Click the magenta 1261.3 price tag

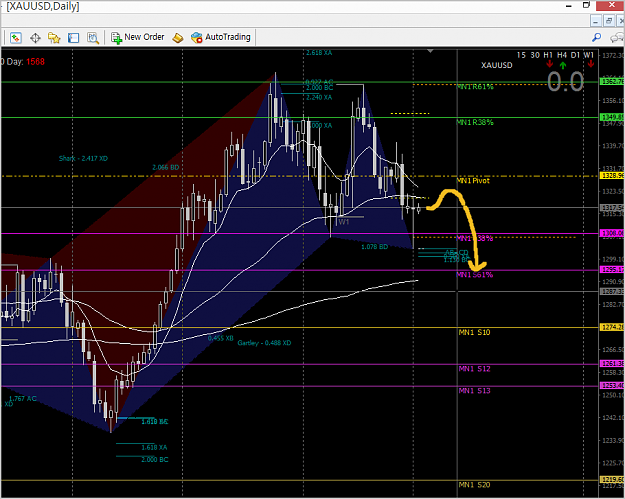(612, 363)
